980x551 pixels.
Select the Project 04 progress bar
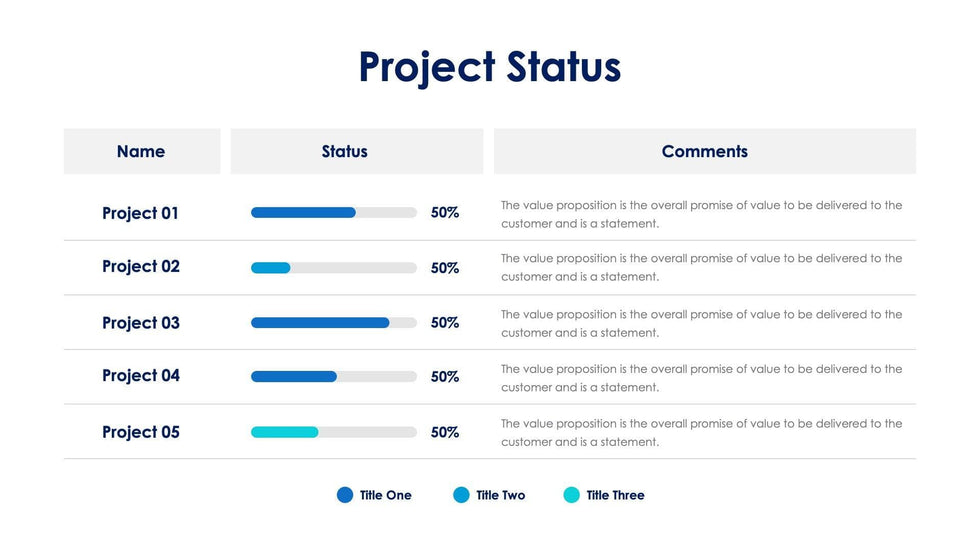pos(333,377)
